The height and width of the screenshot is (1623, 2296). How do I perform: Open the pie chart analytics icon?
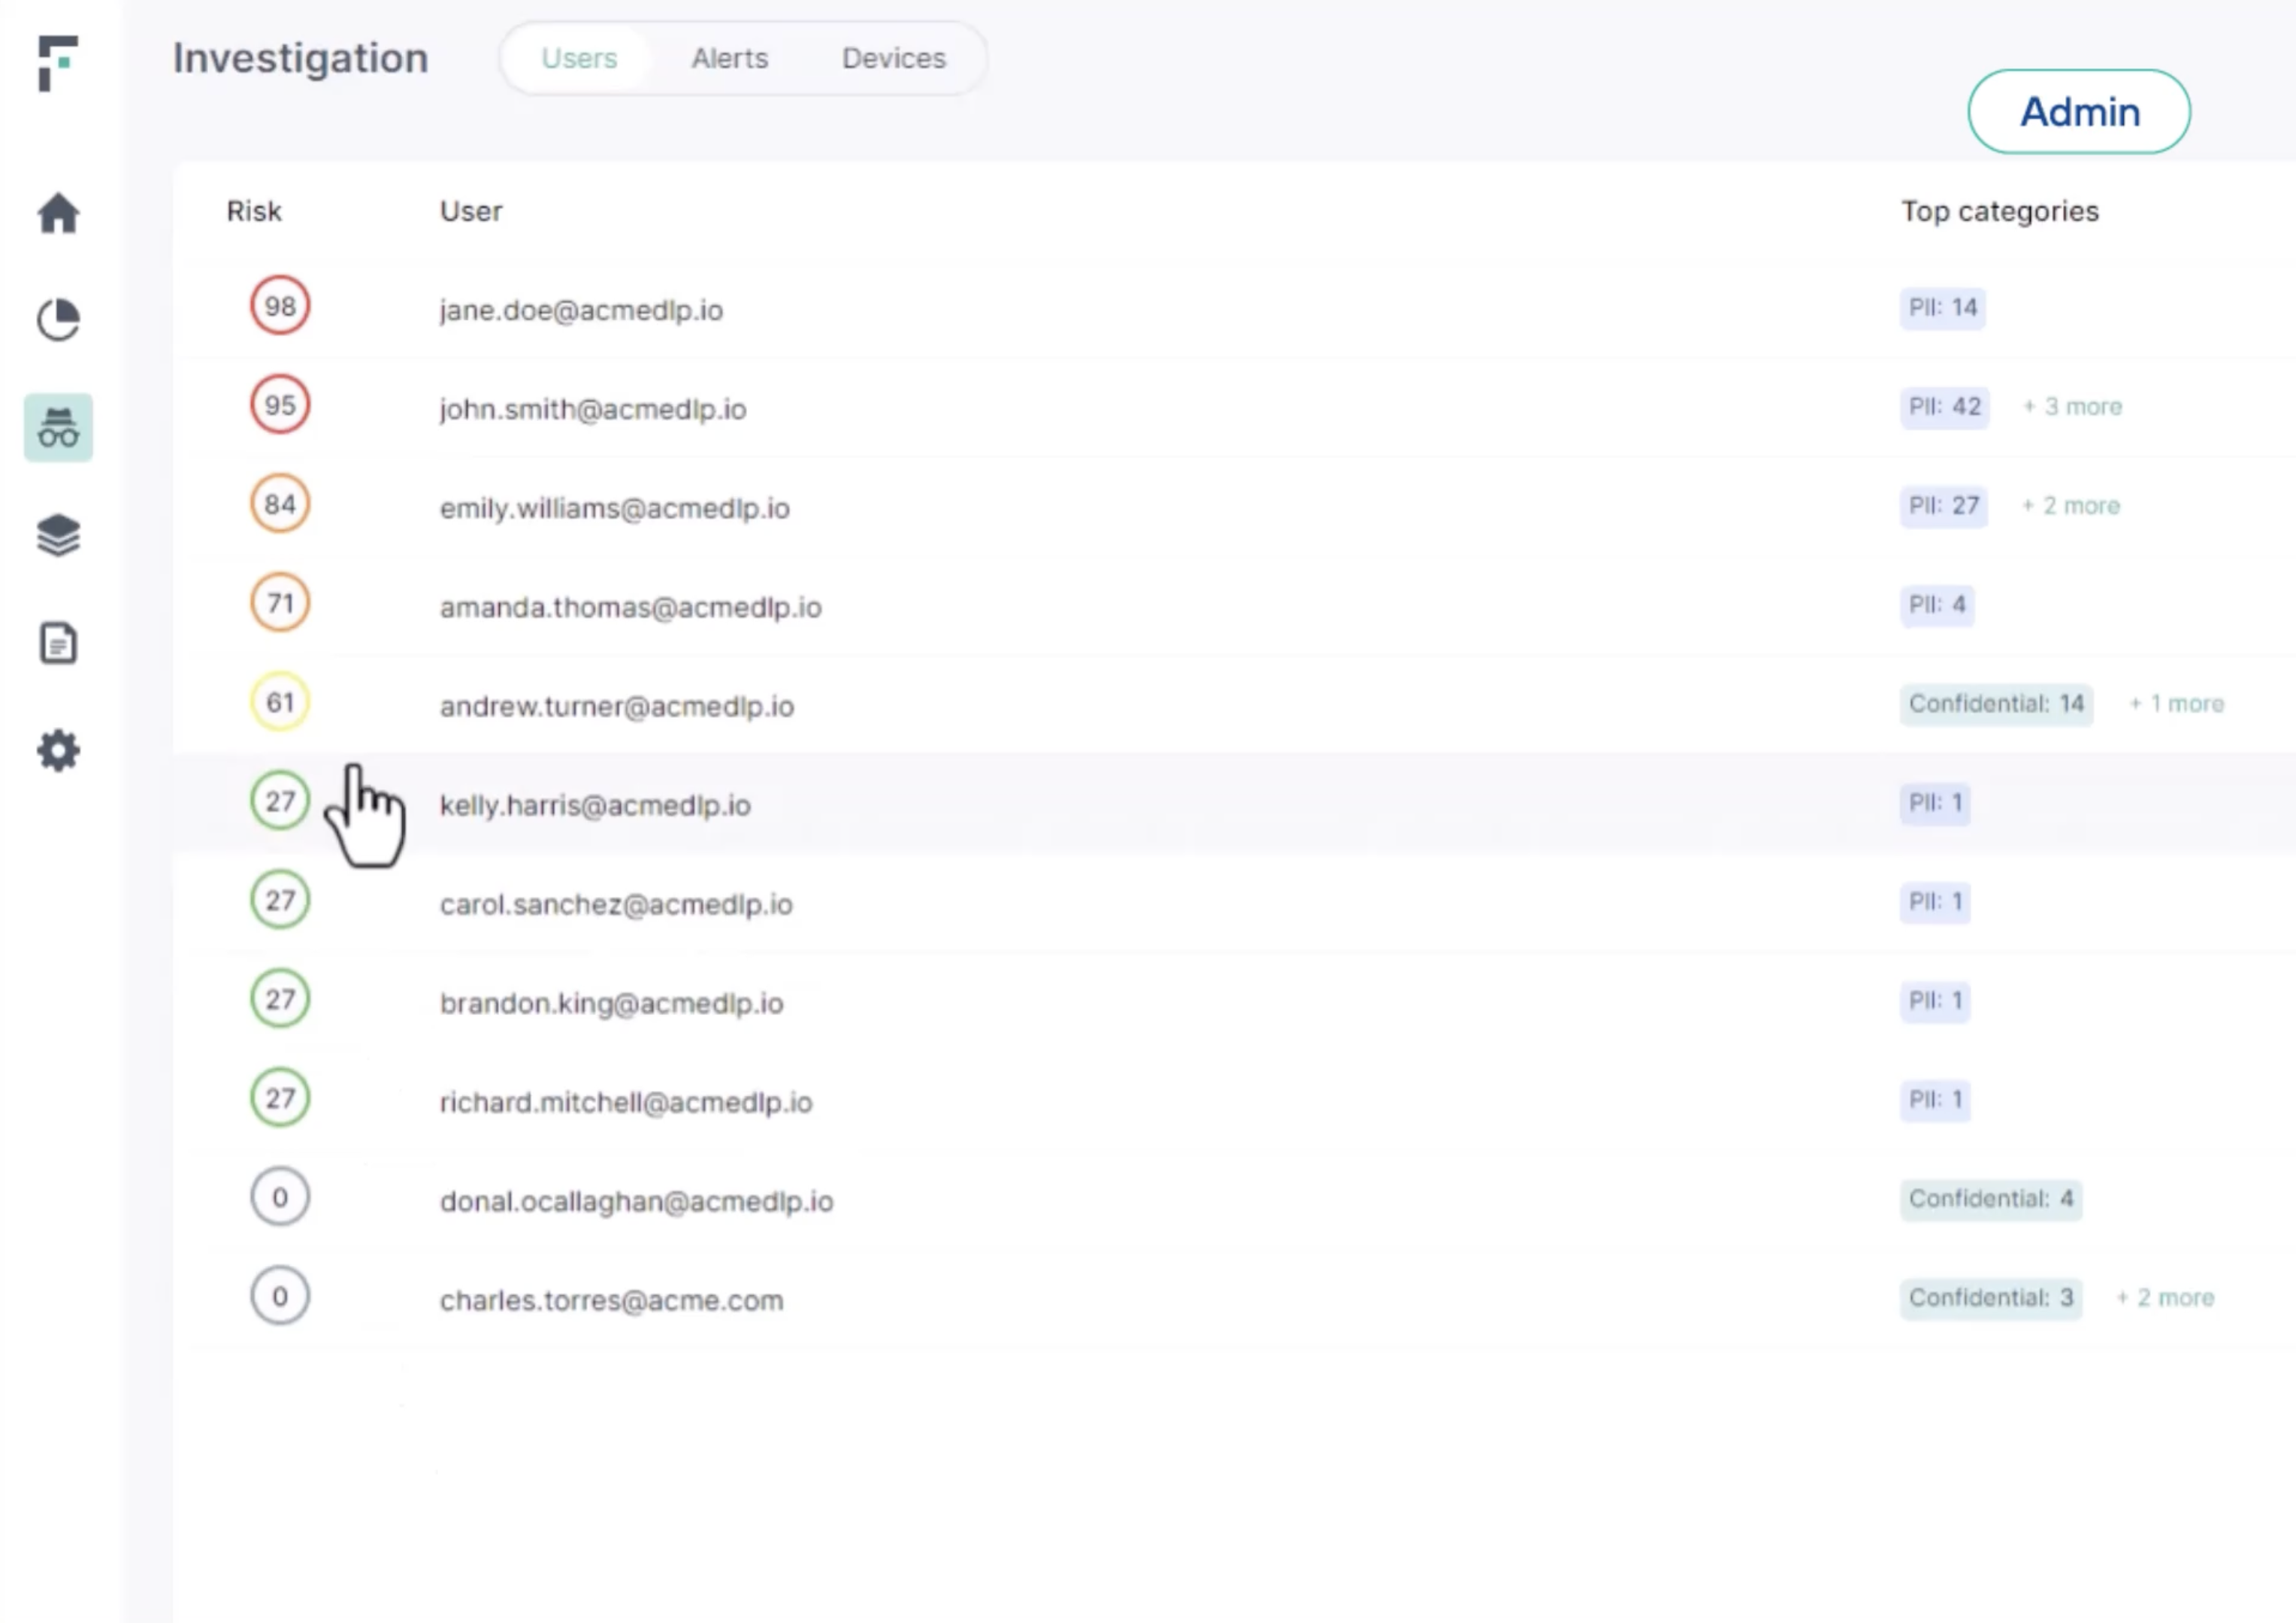coord(58,320)
